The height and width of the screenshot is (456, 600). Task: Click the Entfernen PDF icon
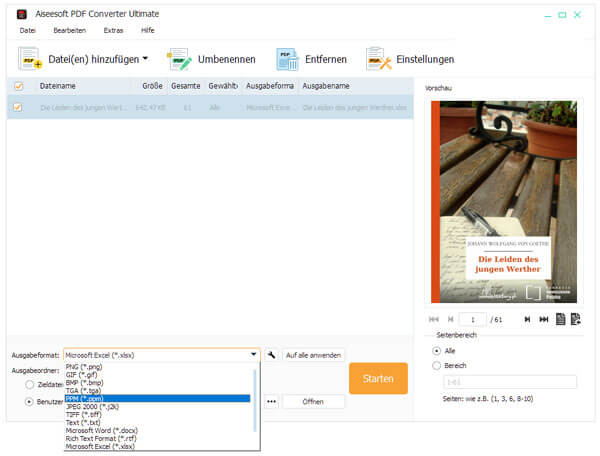click(288, 59)
